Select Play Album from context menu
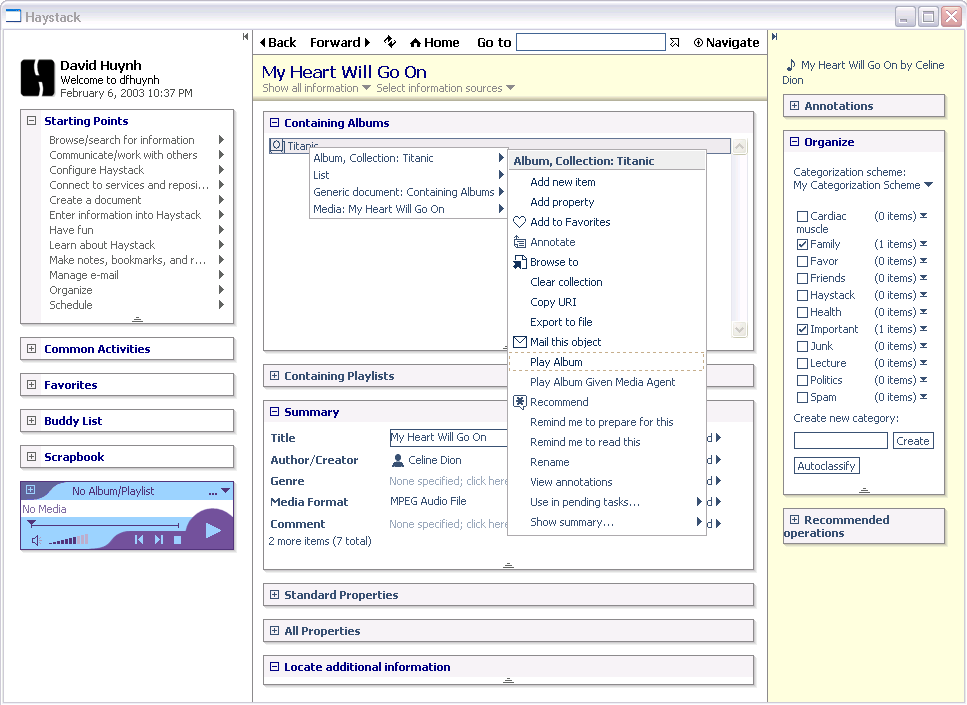Screen dimensions: 967x705 pos(556,362)
